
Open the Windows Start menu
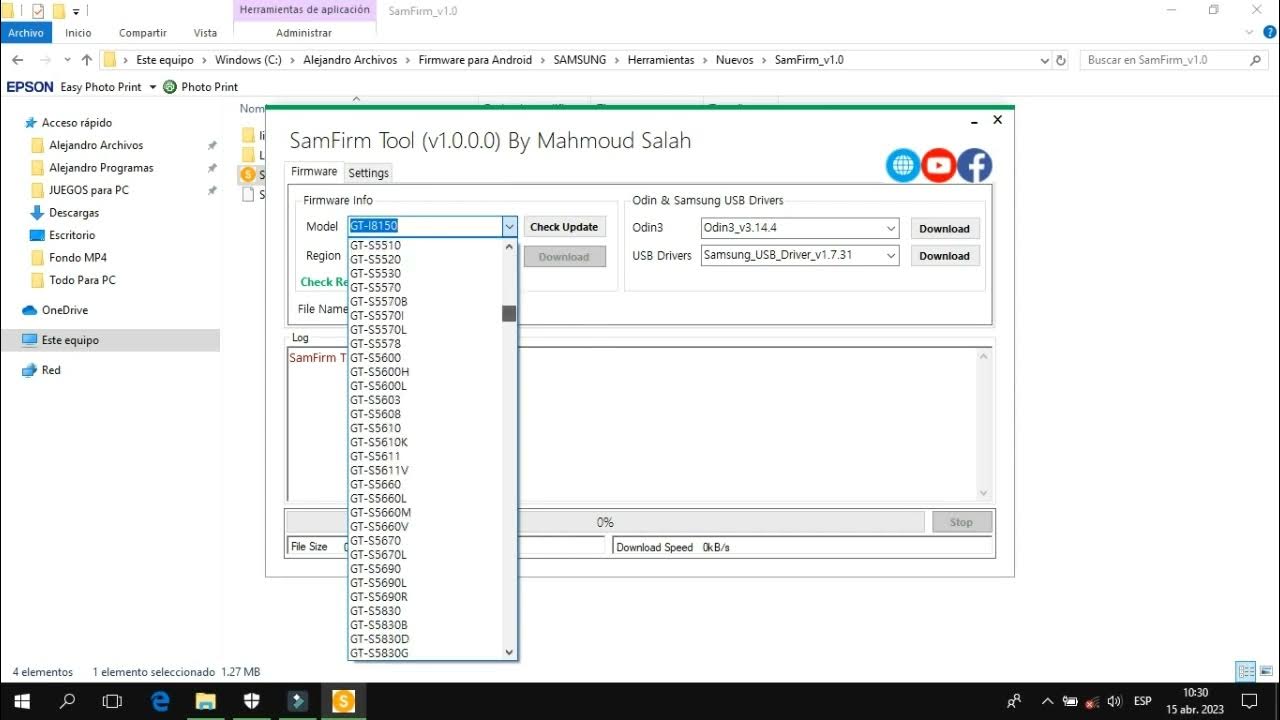coord(22,701)
